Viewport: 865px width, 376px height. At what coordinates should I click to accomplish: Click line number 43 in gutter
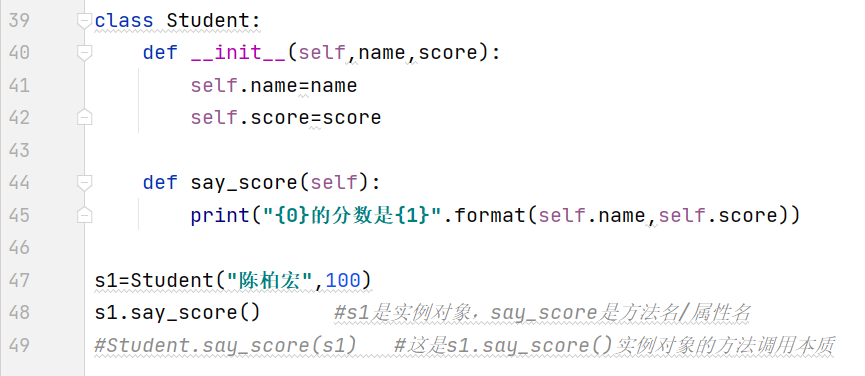pos(20,150)
